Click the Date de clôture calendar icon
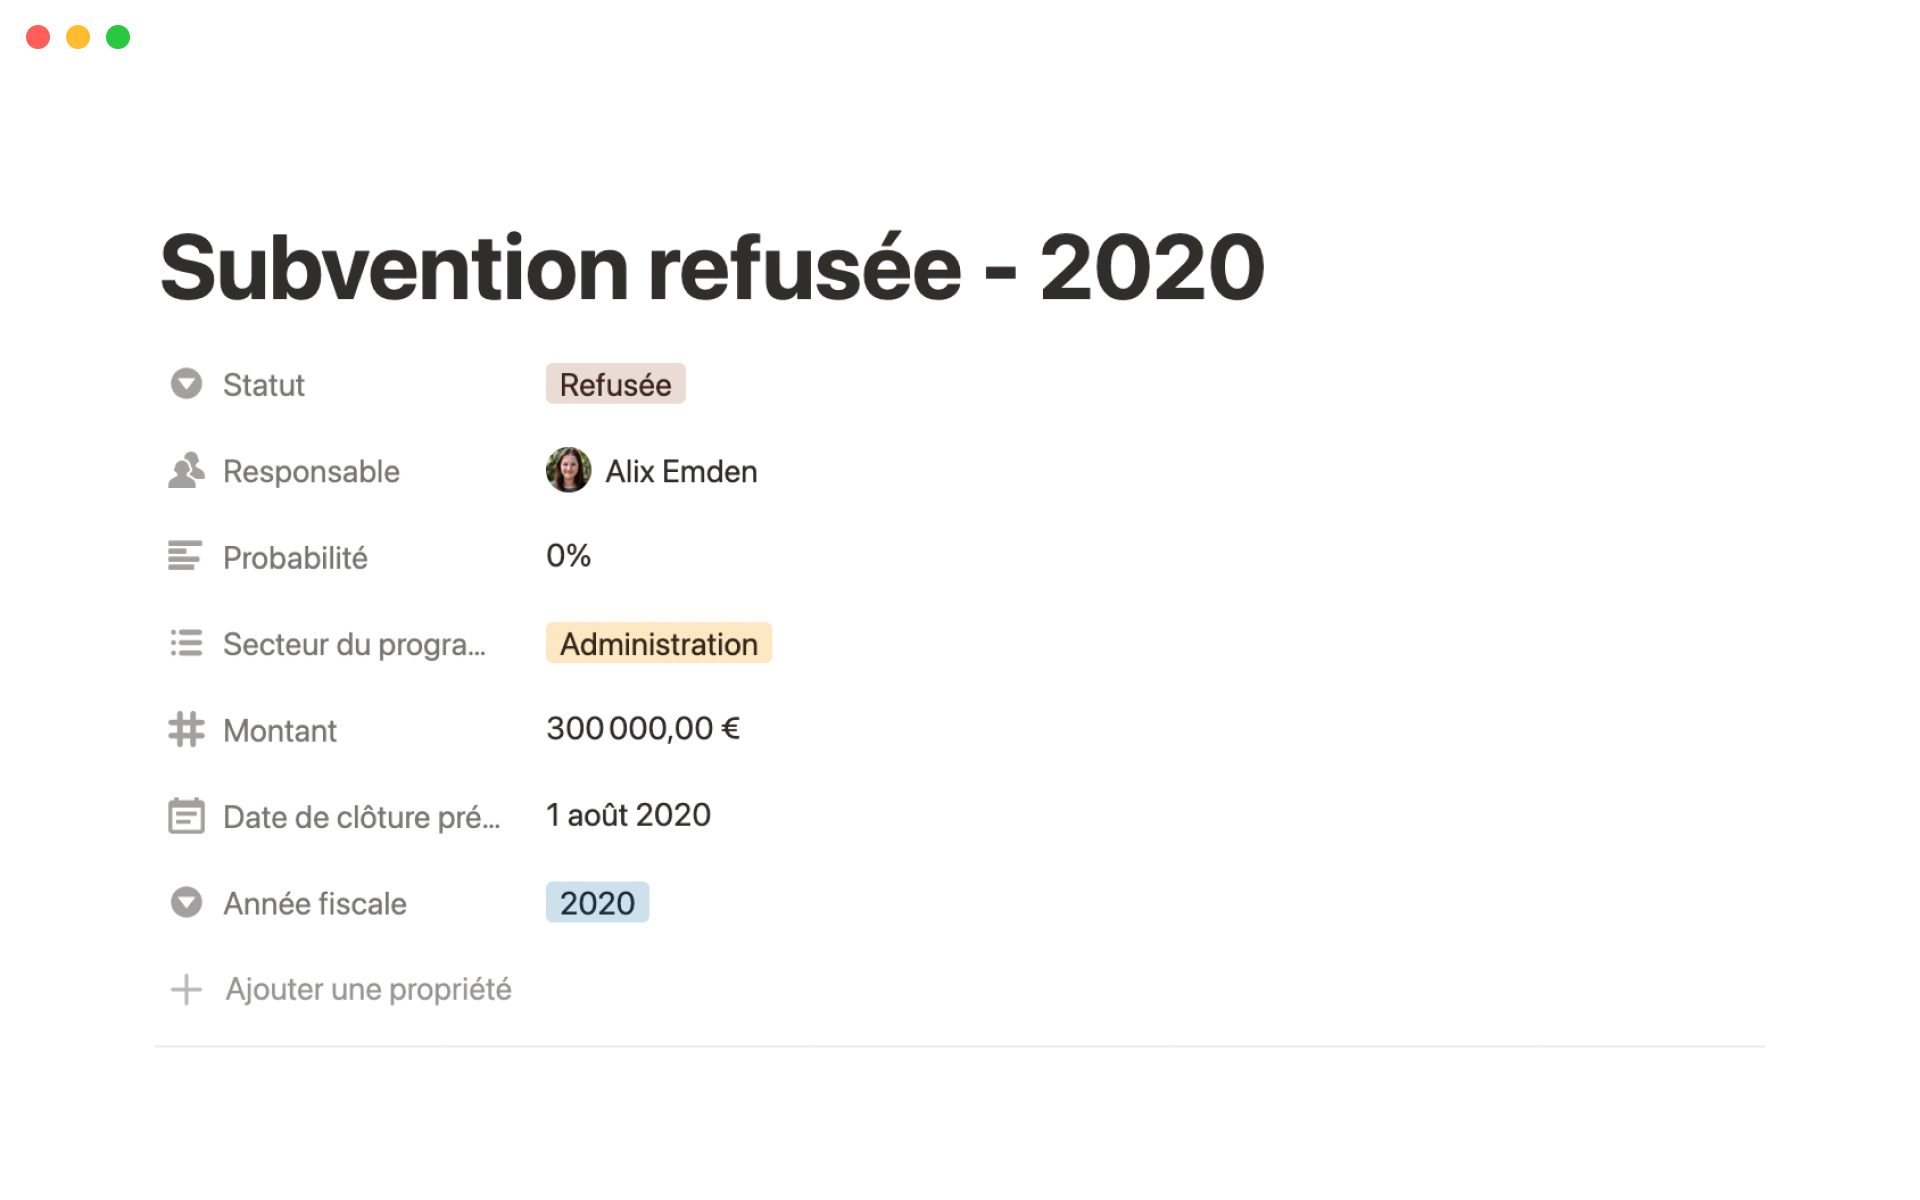This screenshot has height=1200, width=1920. 186,816
